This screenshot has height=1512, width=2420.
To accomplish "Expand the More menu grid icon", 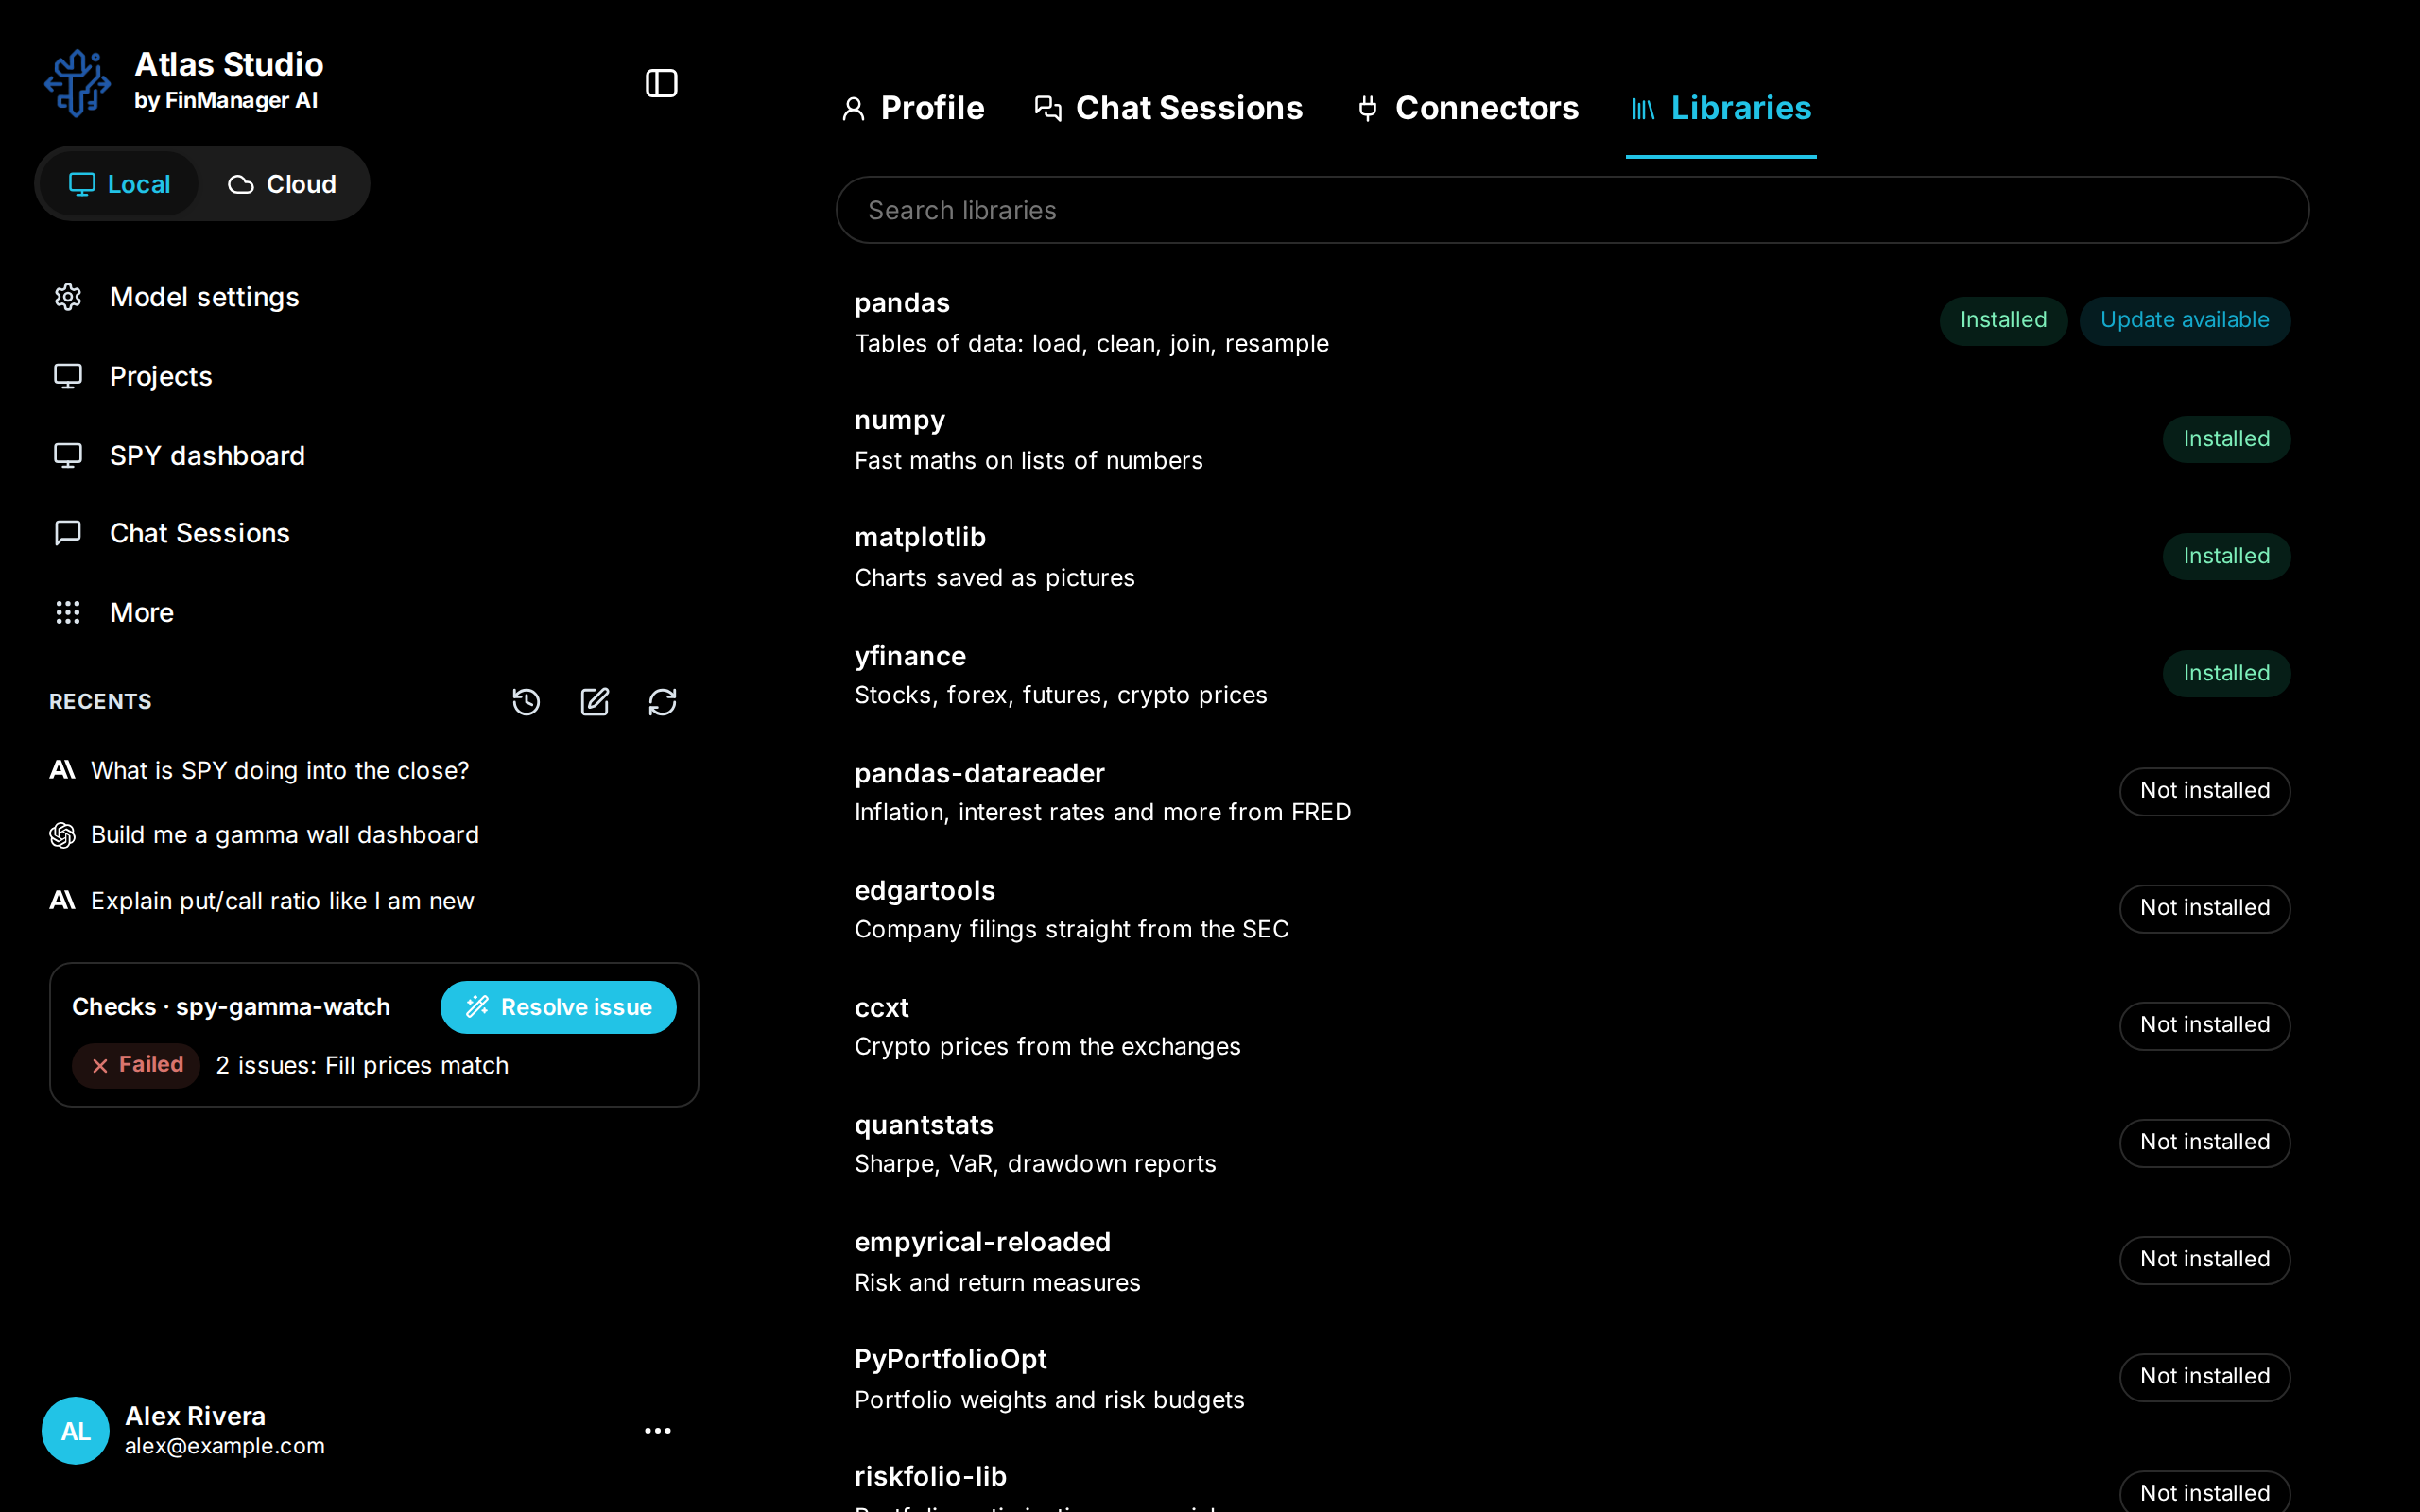I will (68, 612).
